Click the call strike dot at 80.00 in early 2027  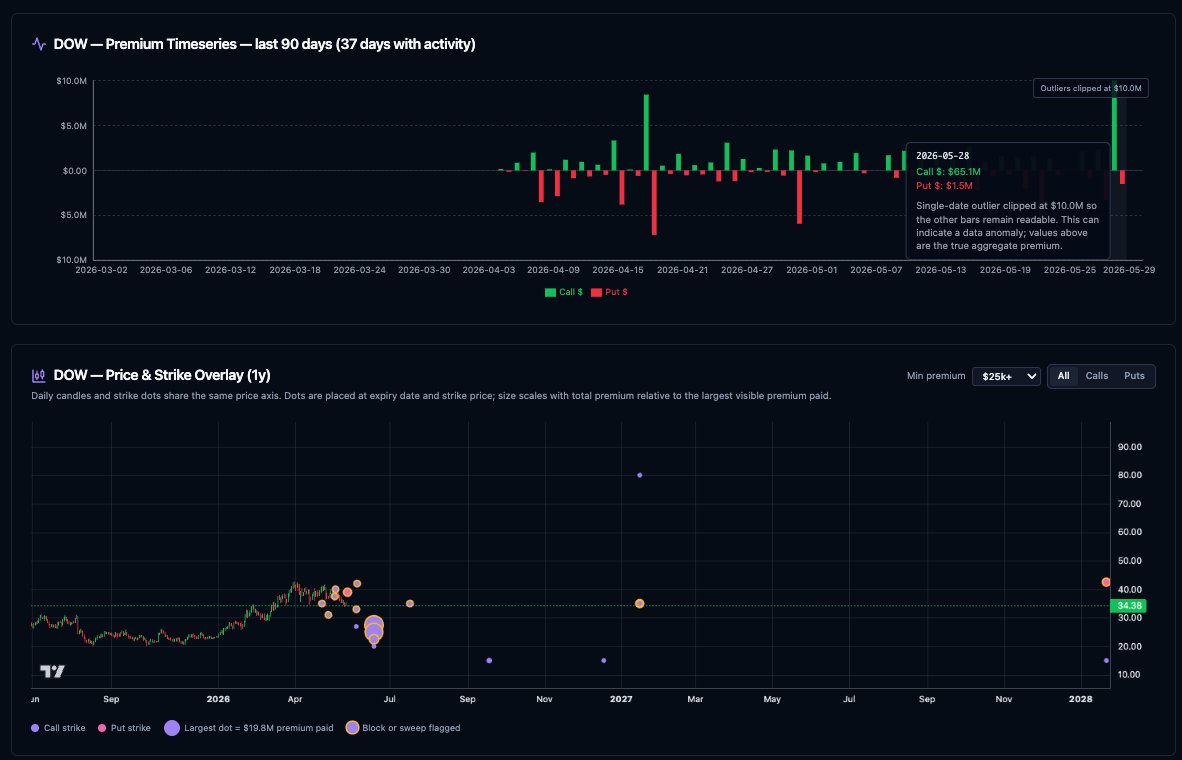coord(639,475)
